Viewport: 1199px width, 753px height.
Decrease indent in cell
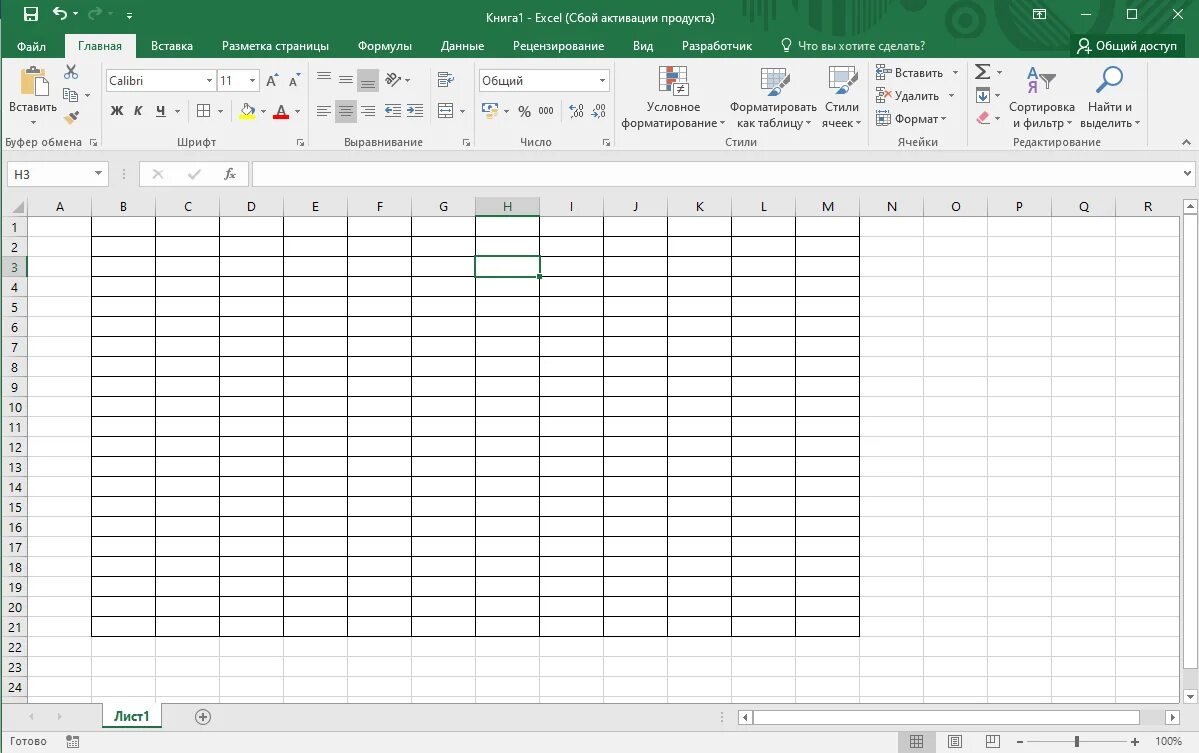[x=393, y=111]
